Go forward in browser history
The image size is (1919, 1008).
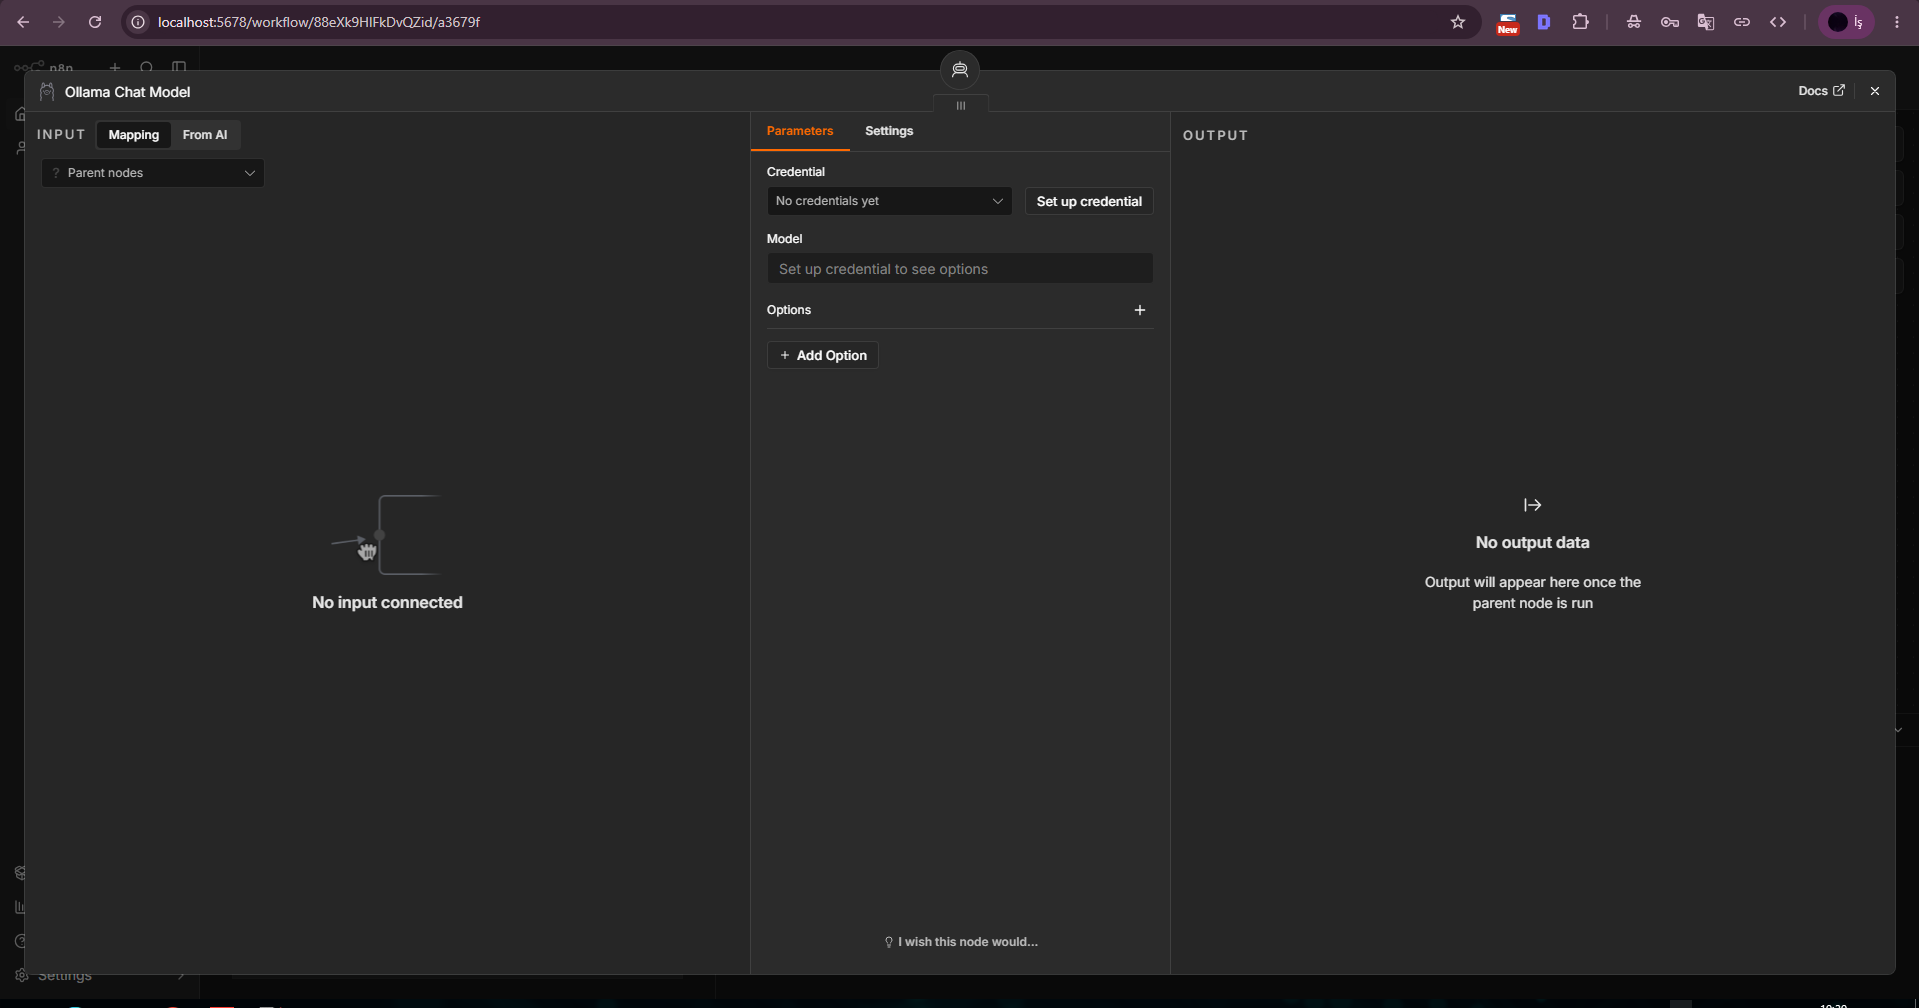coord(59,22)
